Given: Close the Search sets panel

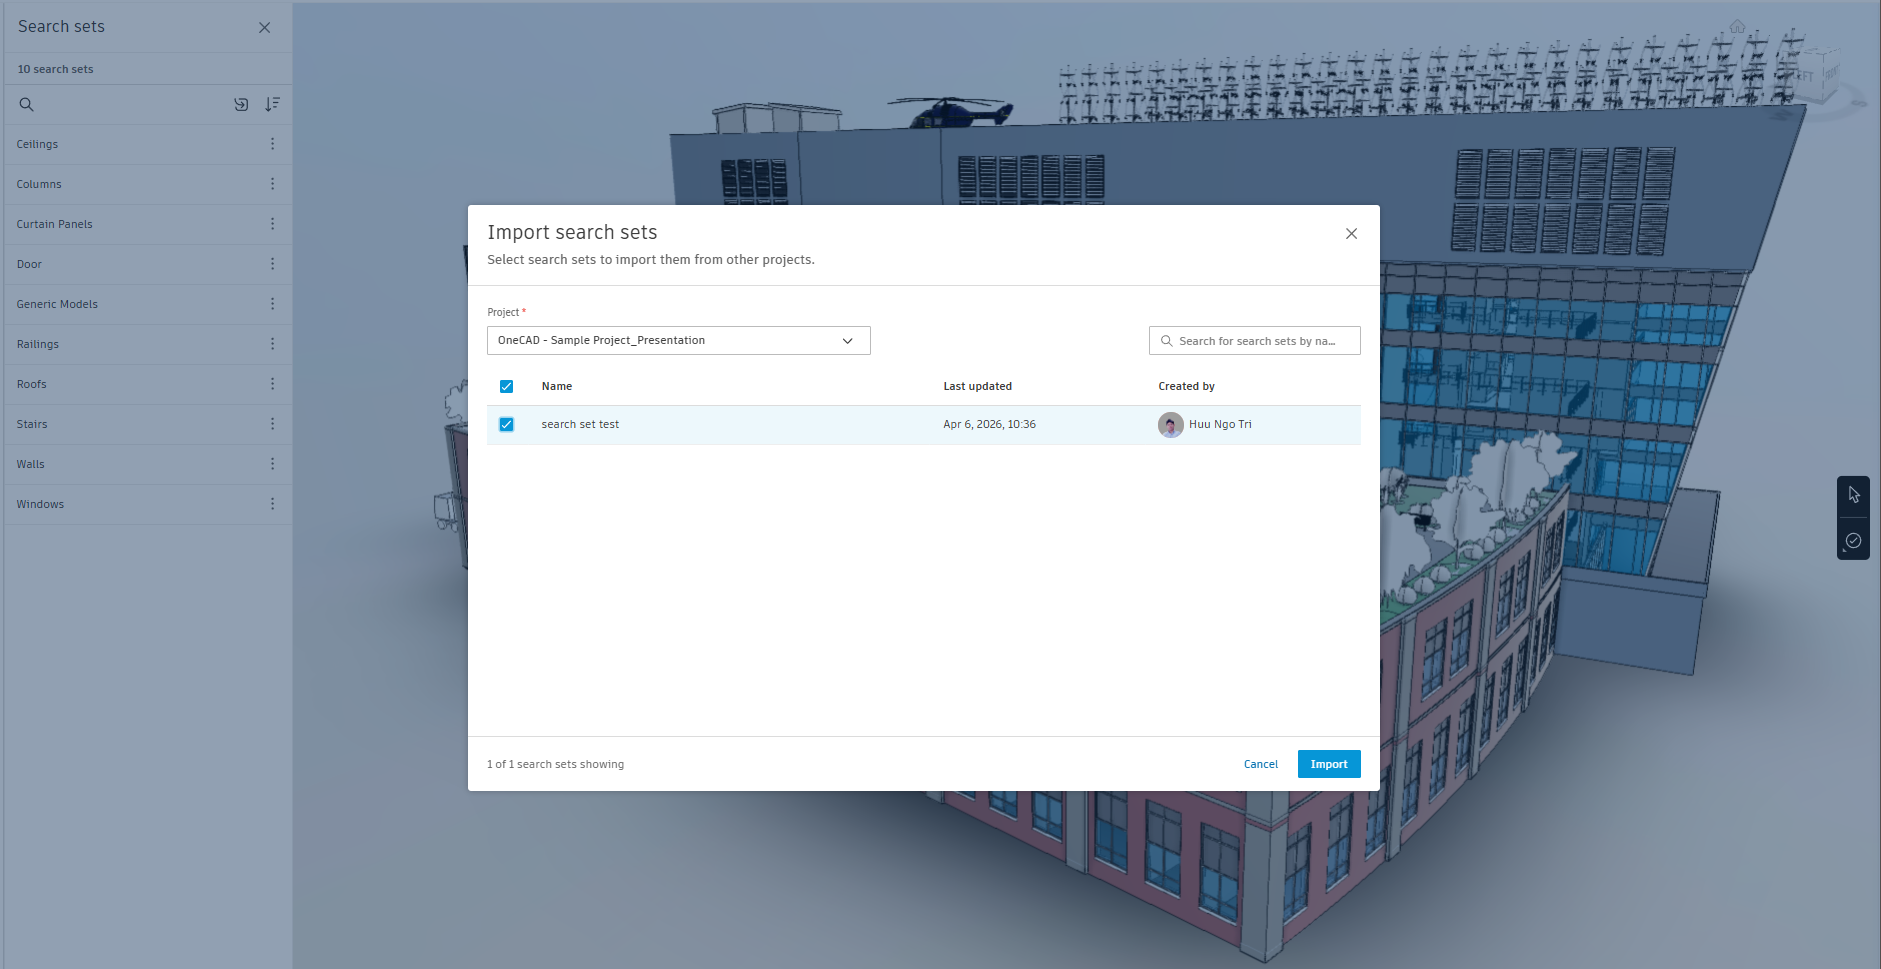Looking at the screenshot, I should 265,28.
